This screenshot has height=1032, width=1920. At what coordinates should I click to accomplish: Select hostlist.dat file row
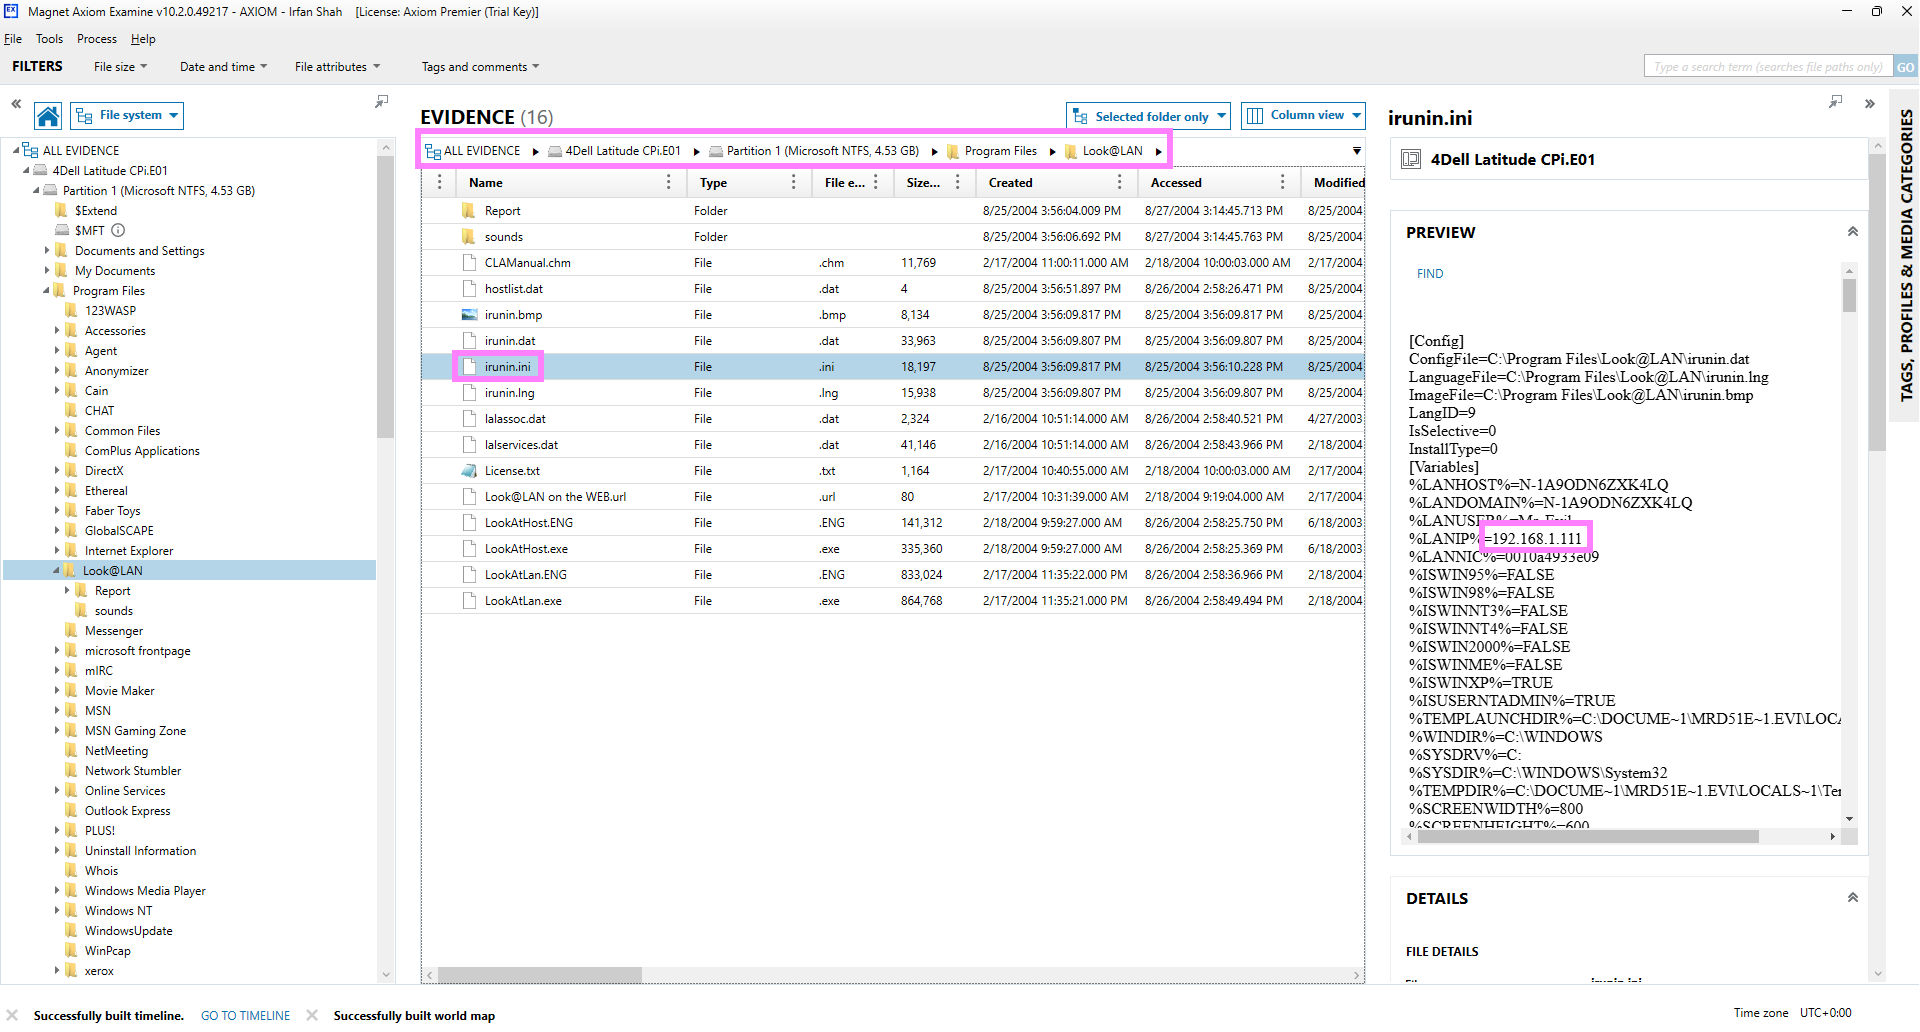(x=893, y=289)
